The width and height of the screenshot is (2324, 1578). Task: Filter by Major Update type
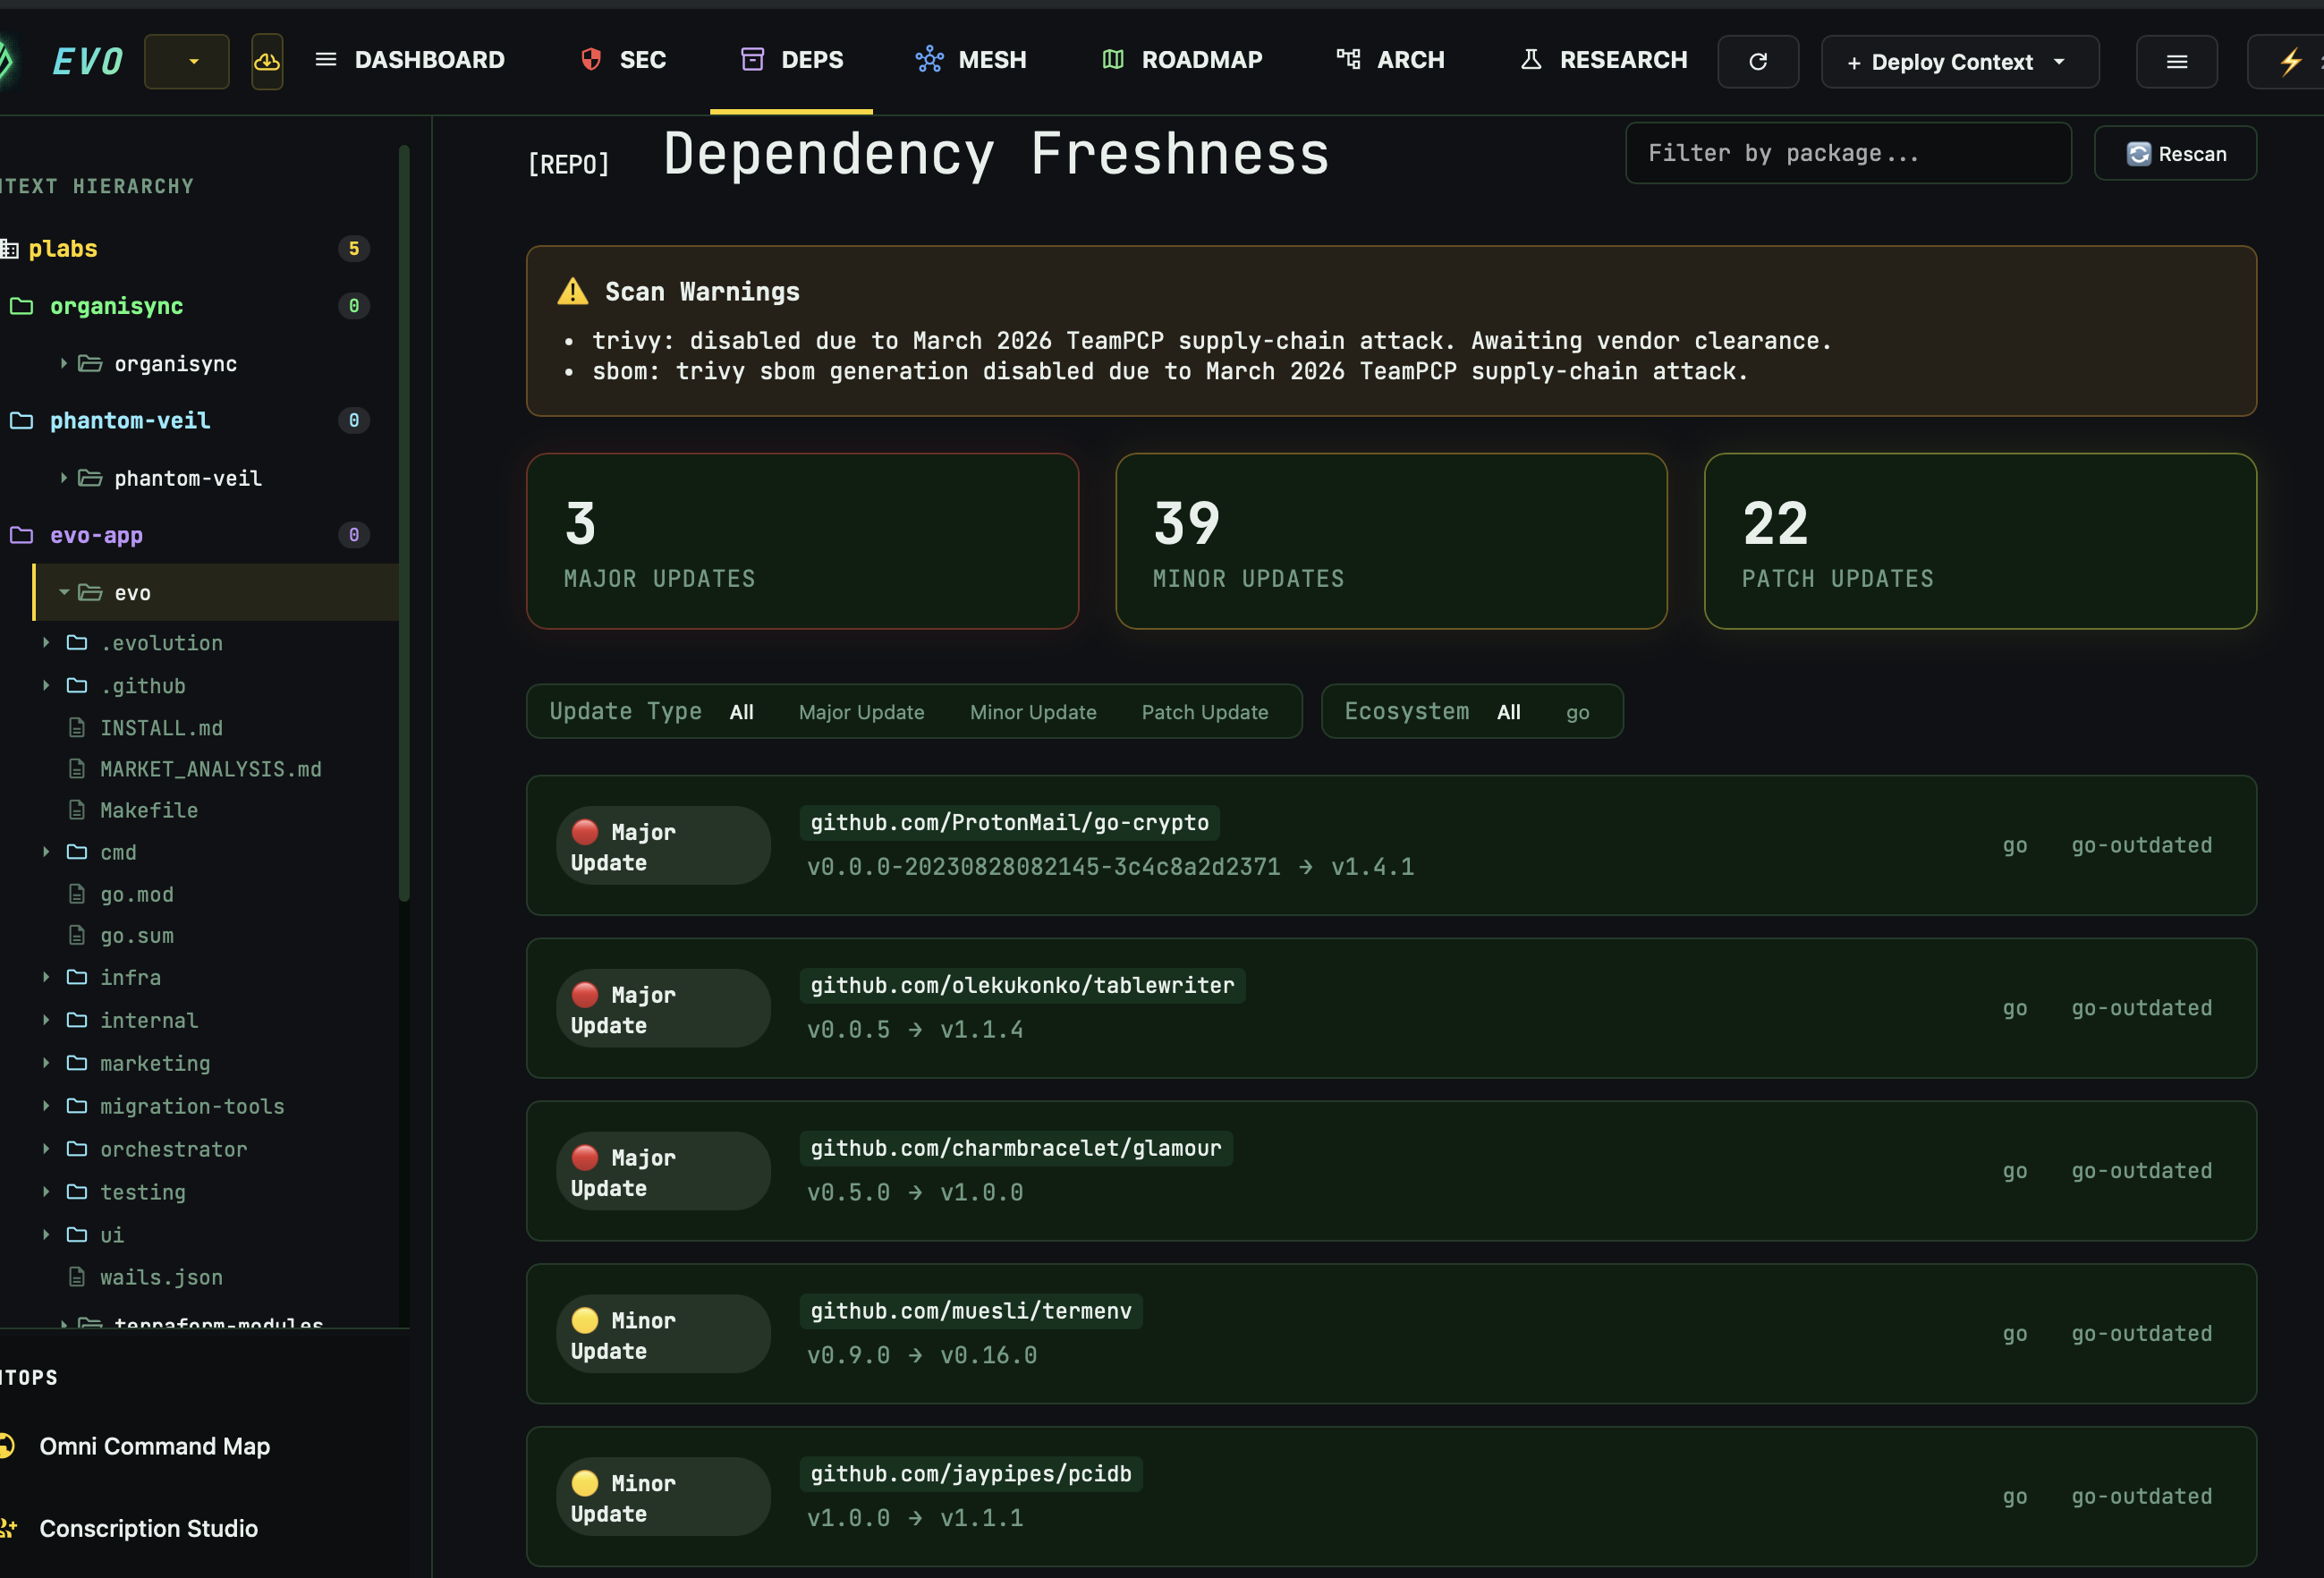(861, 712)
